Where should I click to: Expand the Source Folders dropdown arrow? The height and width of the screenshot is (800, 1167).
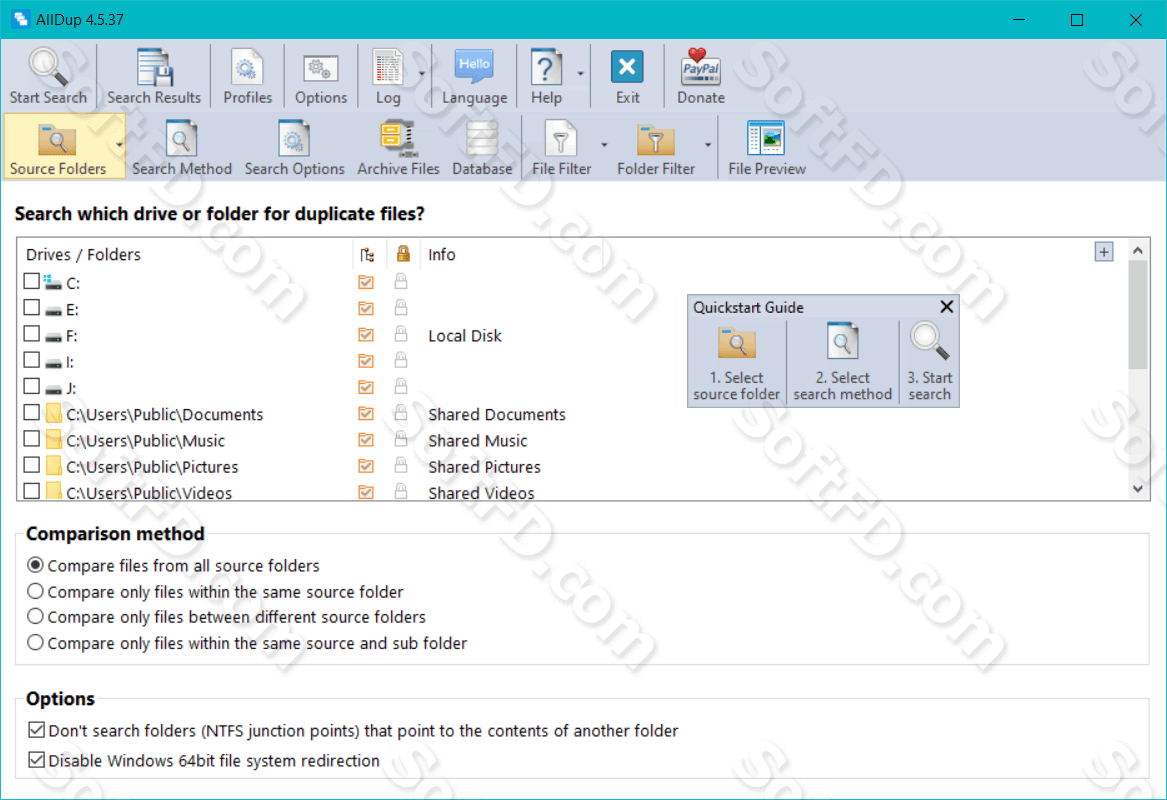pyautogui.click(x=119, y=145)
